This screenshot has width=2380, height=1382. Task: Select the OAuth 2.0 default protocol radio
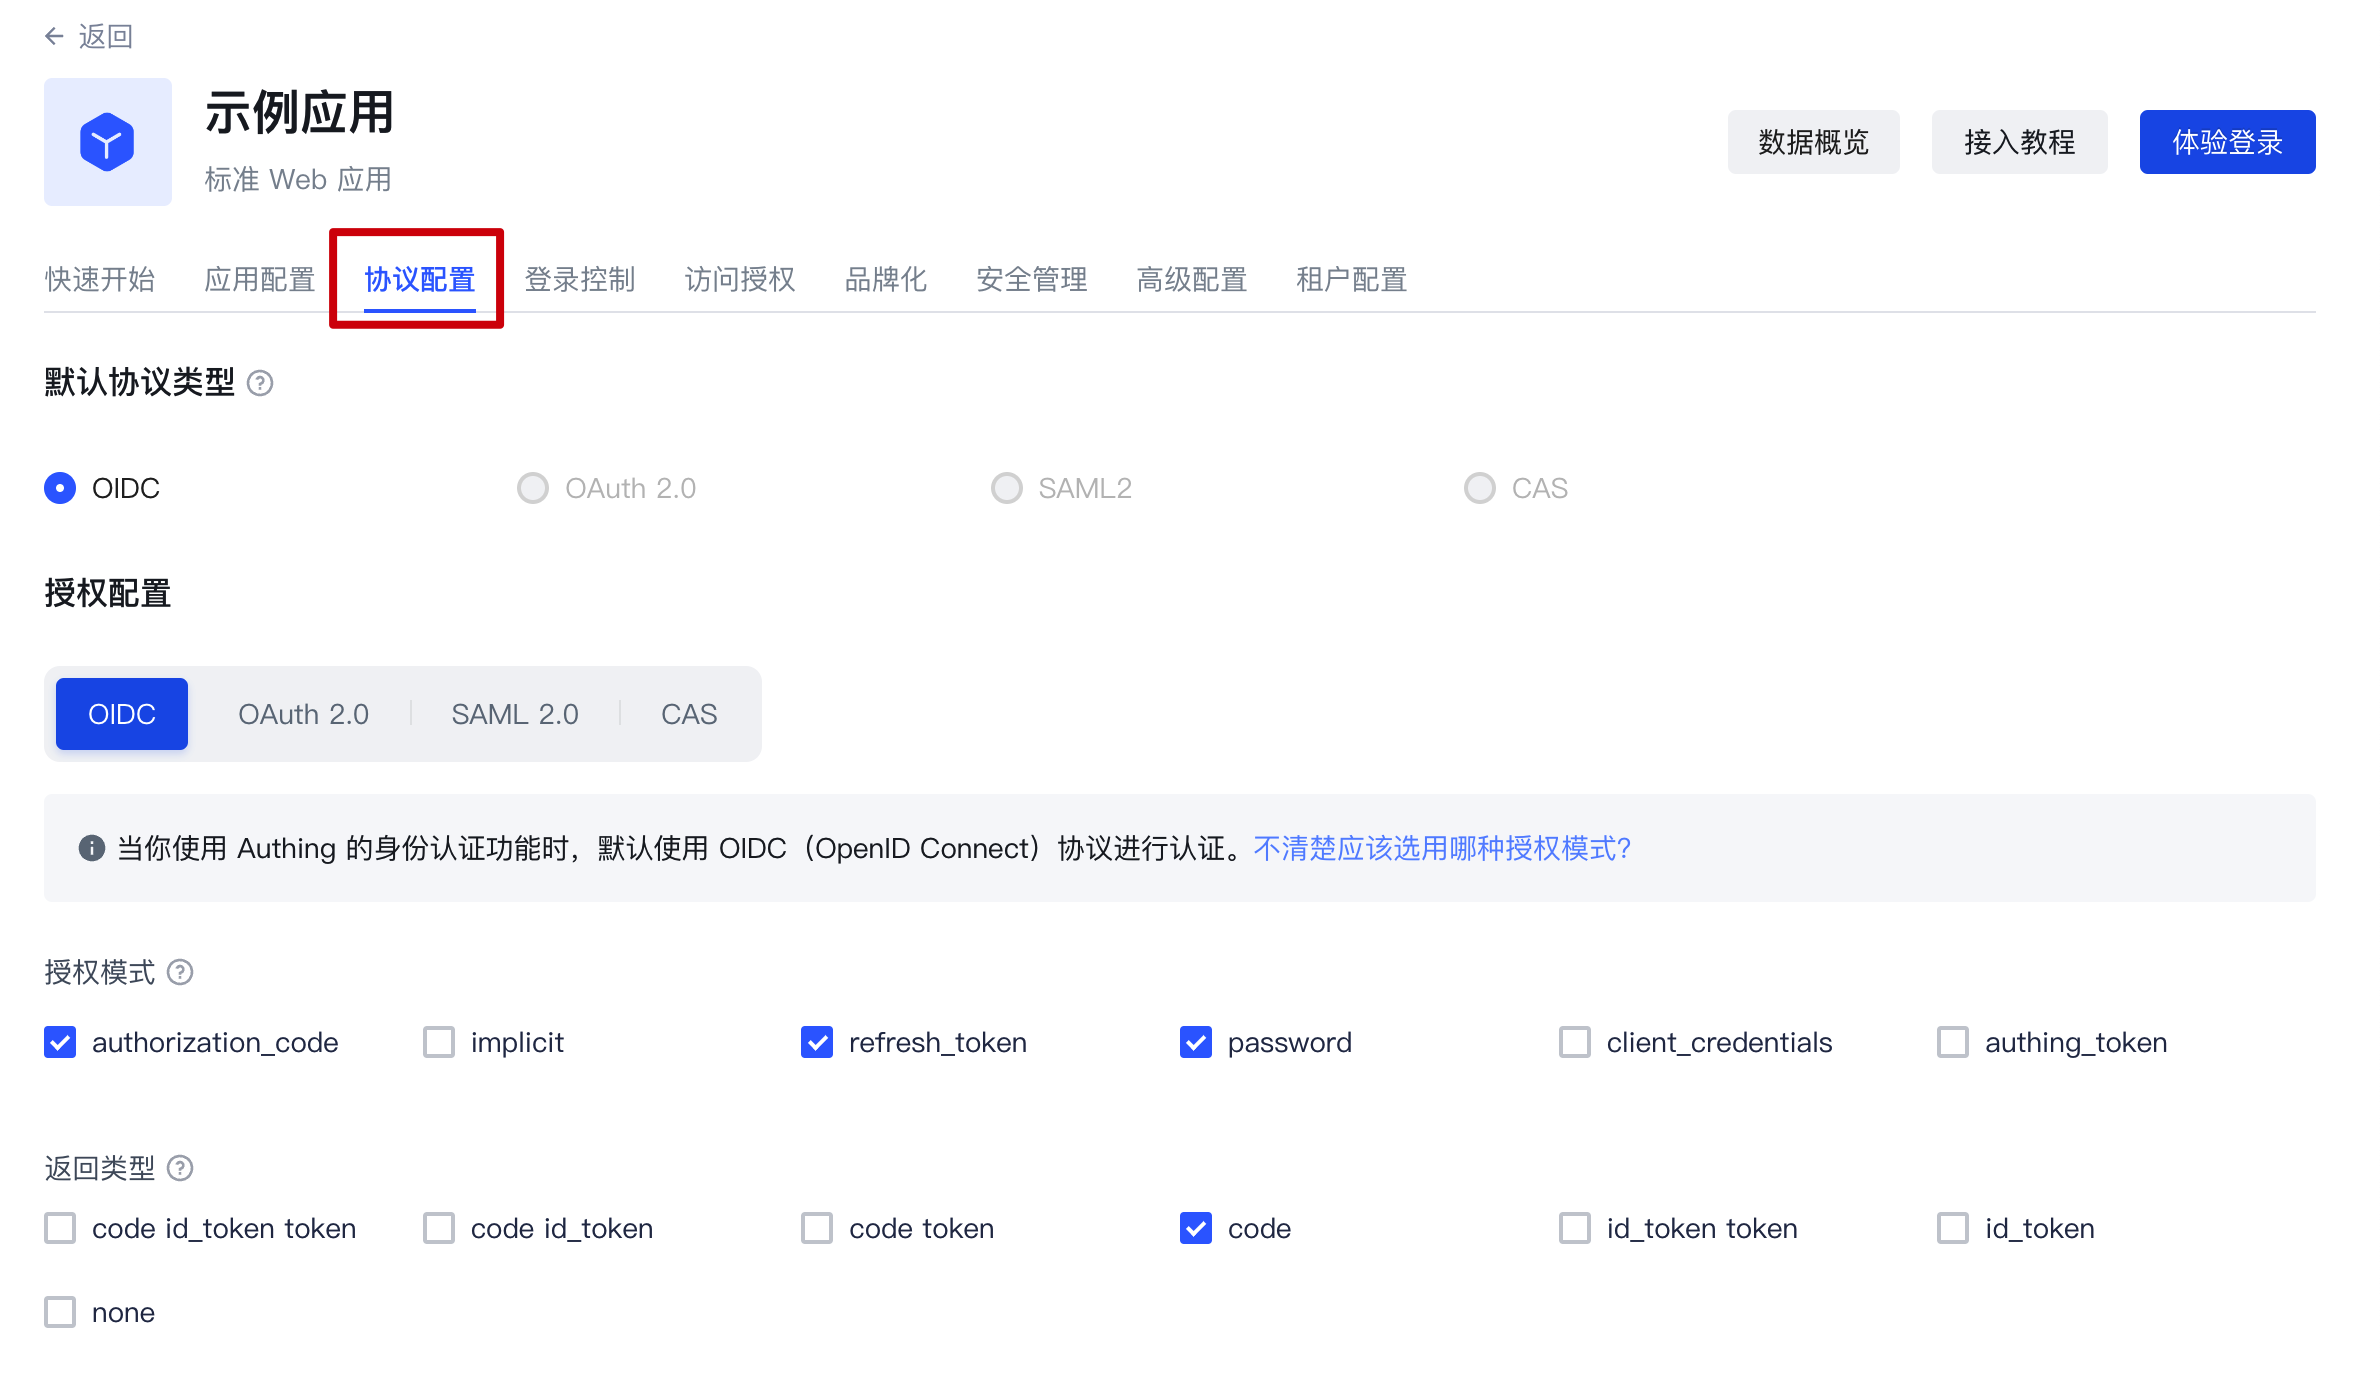click(533, 488)
